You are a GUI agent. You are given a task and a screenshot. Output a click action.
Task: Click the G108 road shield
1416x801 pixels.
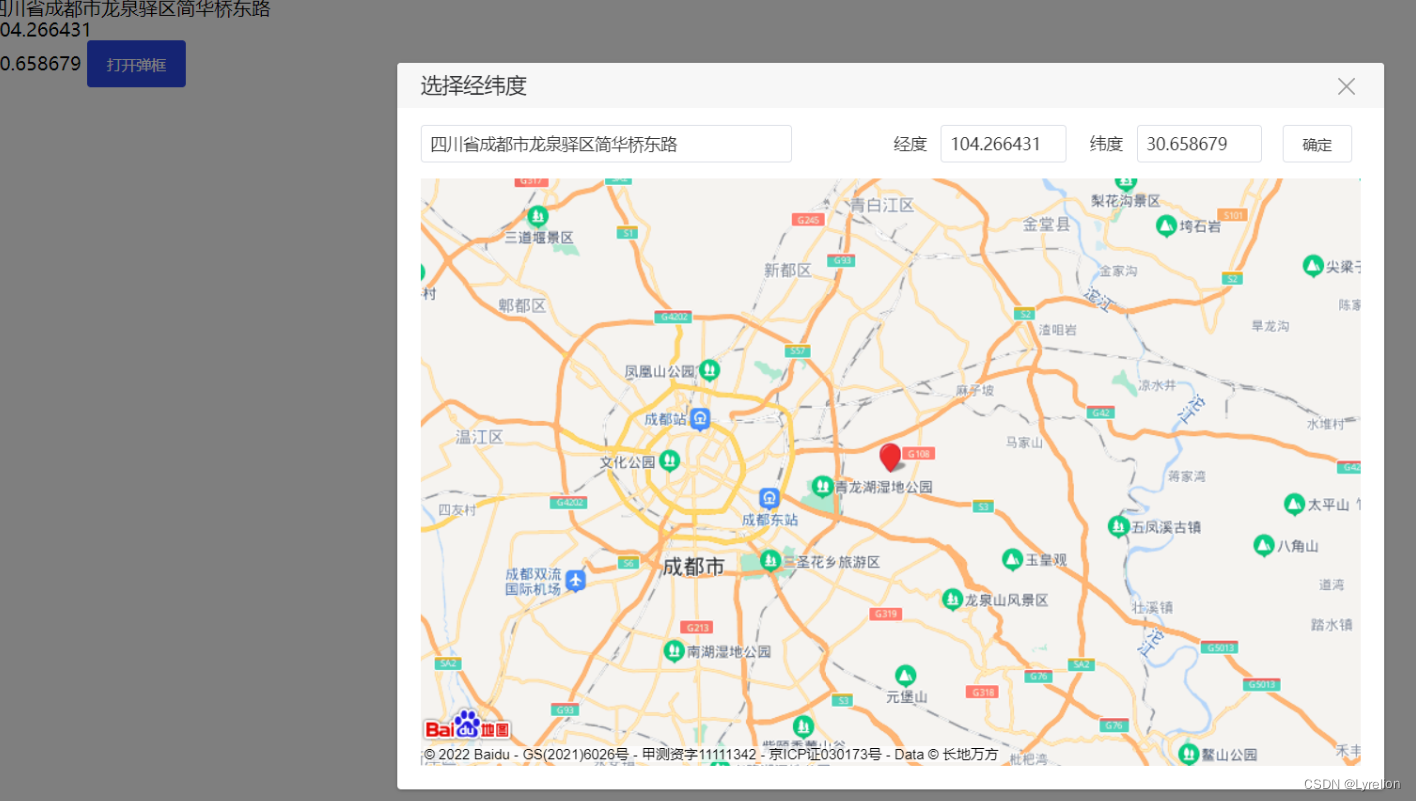point(920,454)
